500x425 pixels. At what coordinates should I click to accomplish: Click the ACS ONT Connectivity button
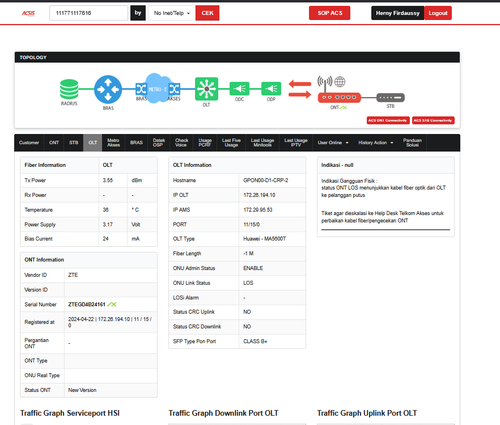coord(388,120)
